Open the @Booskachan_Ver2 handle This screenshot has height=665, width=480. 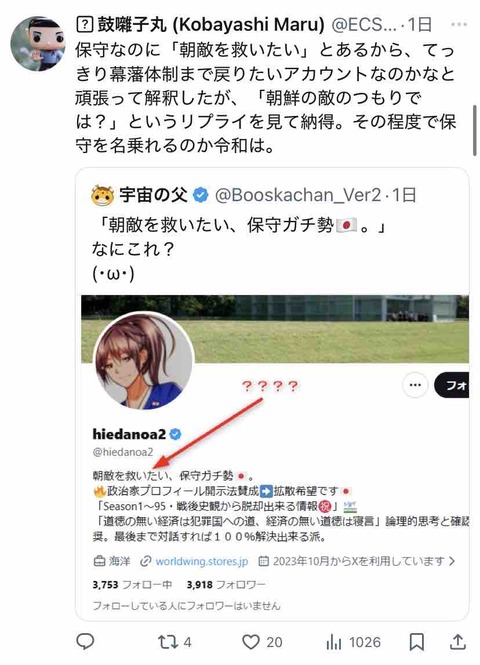coord(298,195)
